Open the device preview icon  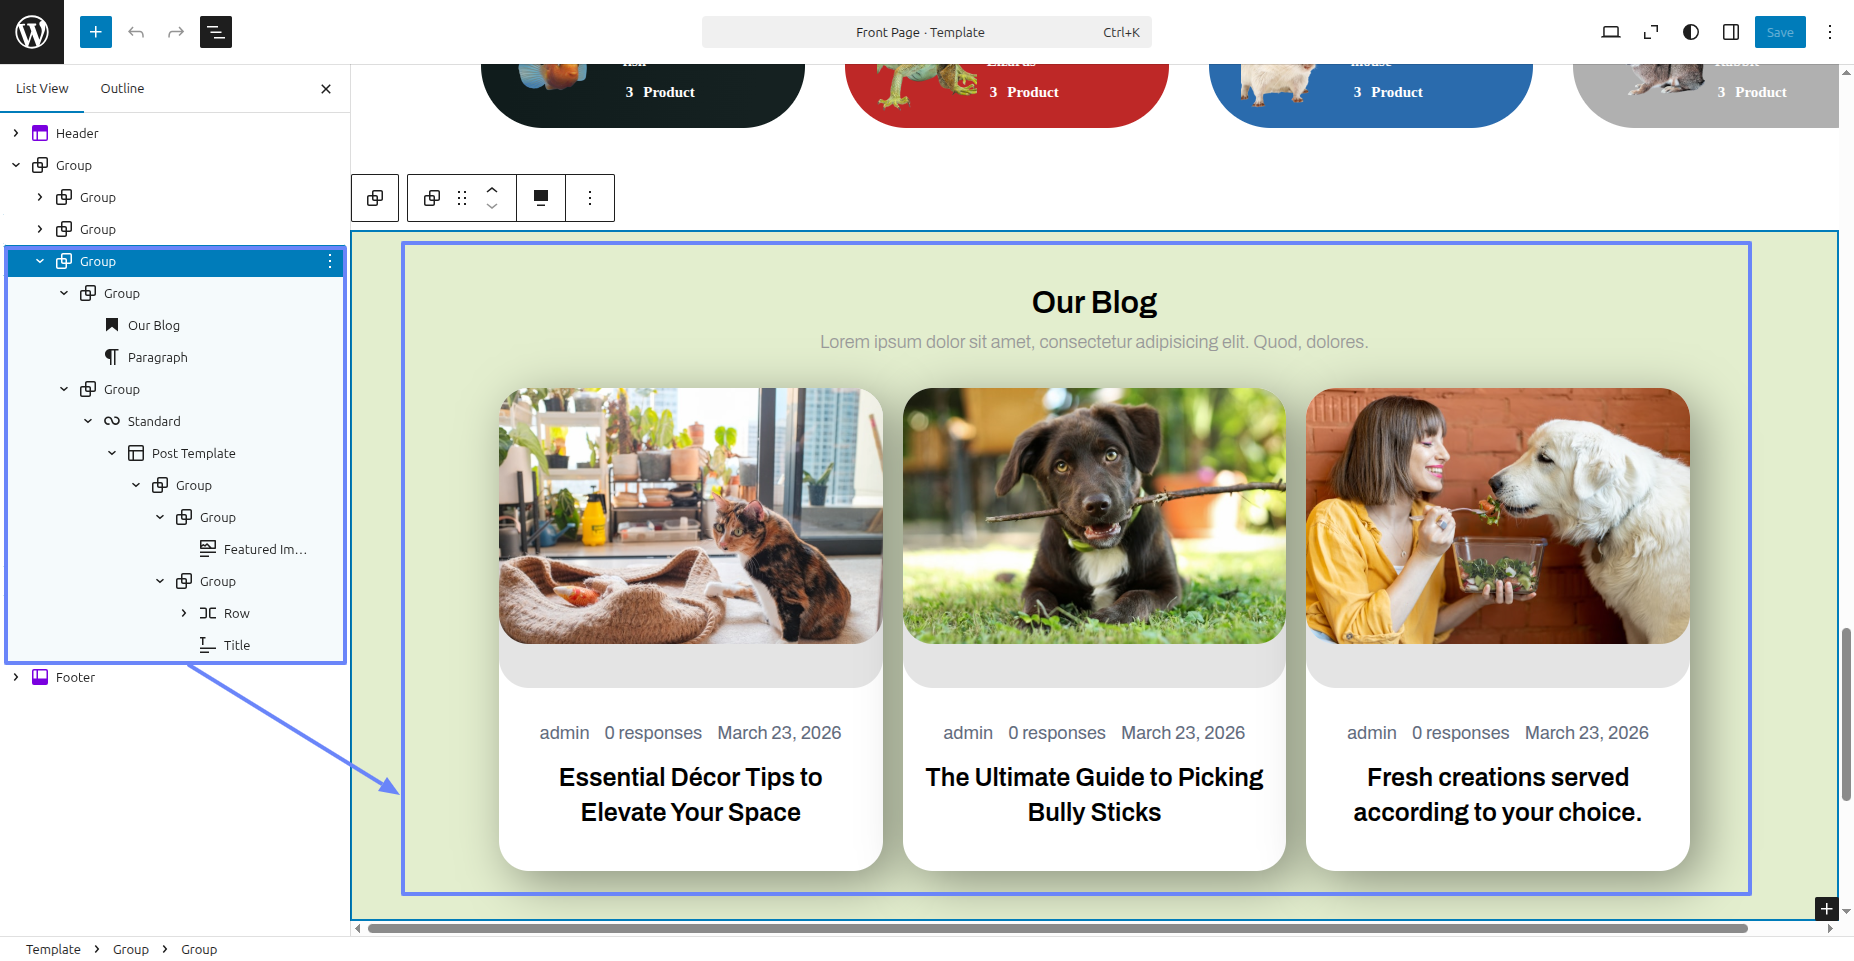pos(1610,32)
